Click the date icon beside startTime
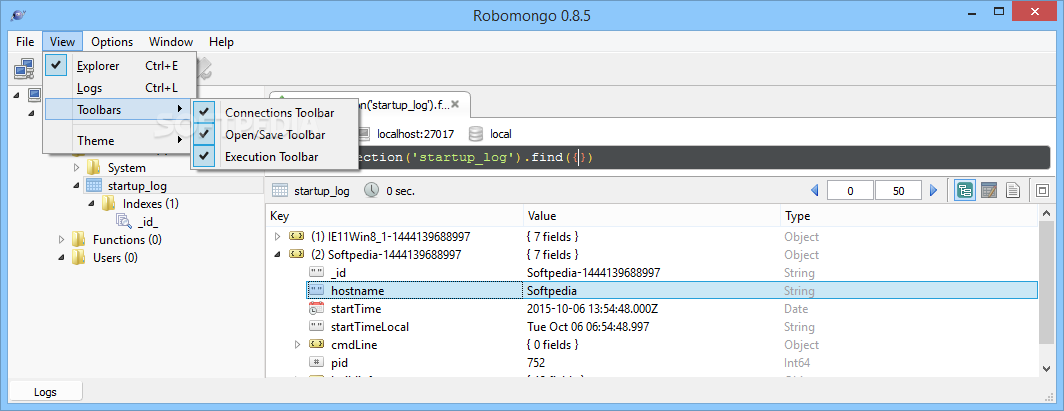 316,309
